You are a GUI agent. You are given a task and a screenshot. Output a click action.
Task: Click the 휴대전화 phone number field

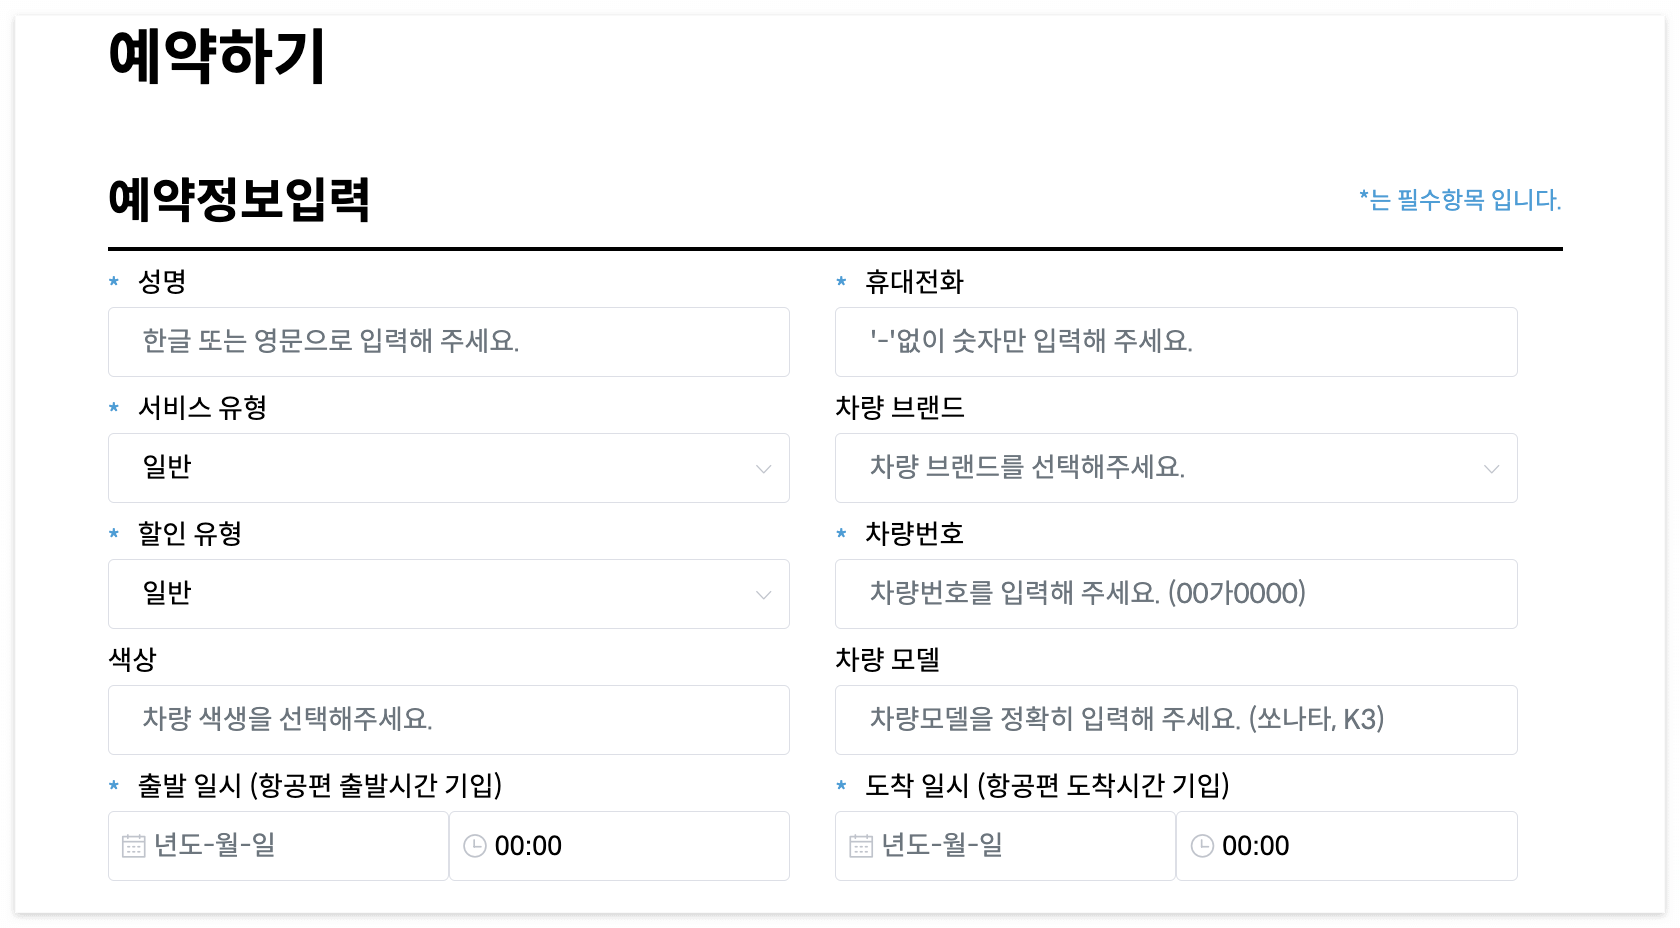pos(1176,342)
